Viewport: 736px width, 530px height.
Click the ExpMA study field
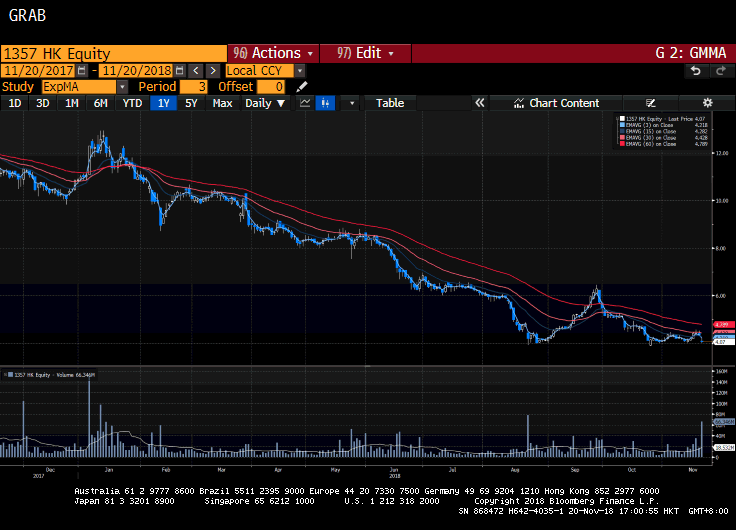(79, 87)
